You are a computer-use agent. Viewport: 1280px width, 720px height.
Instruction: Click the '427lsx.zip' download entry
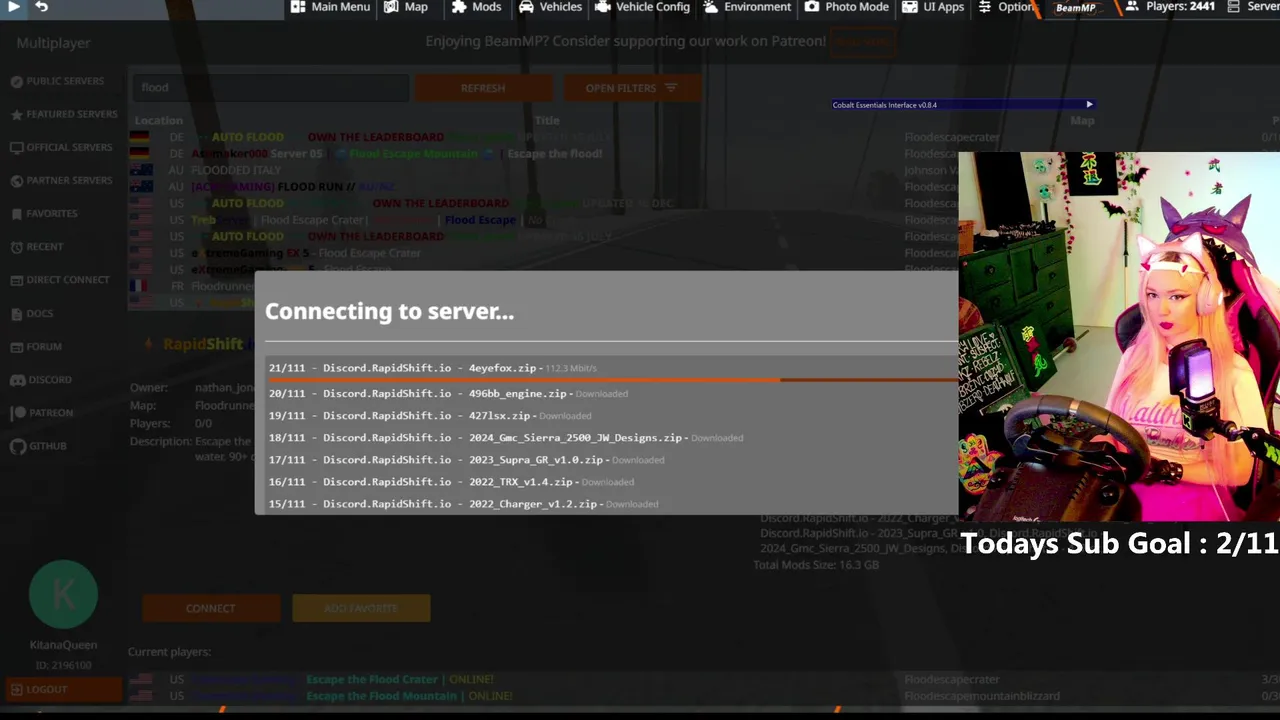coord(430,416)
